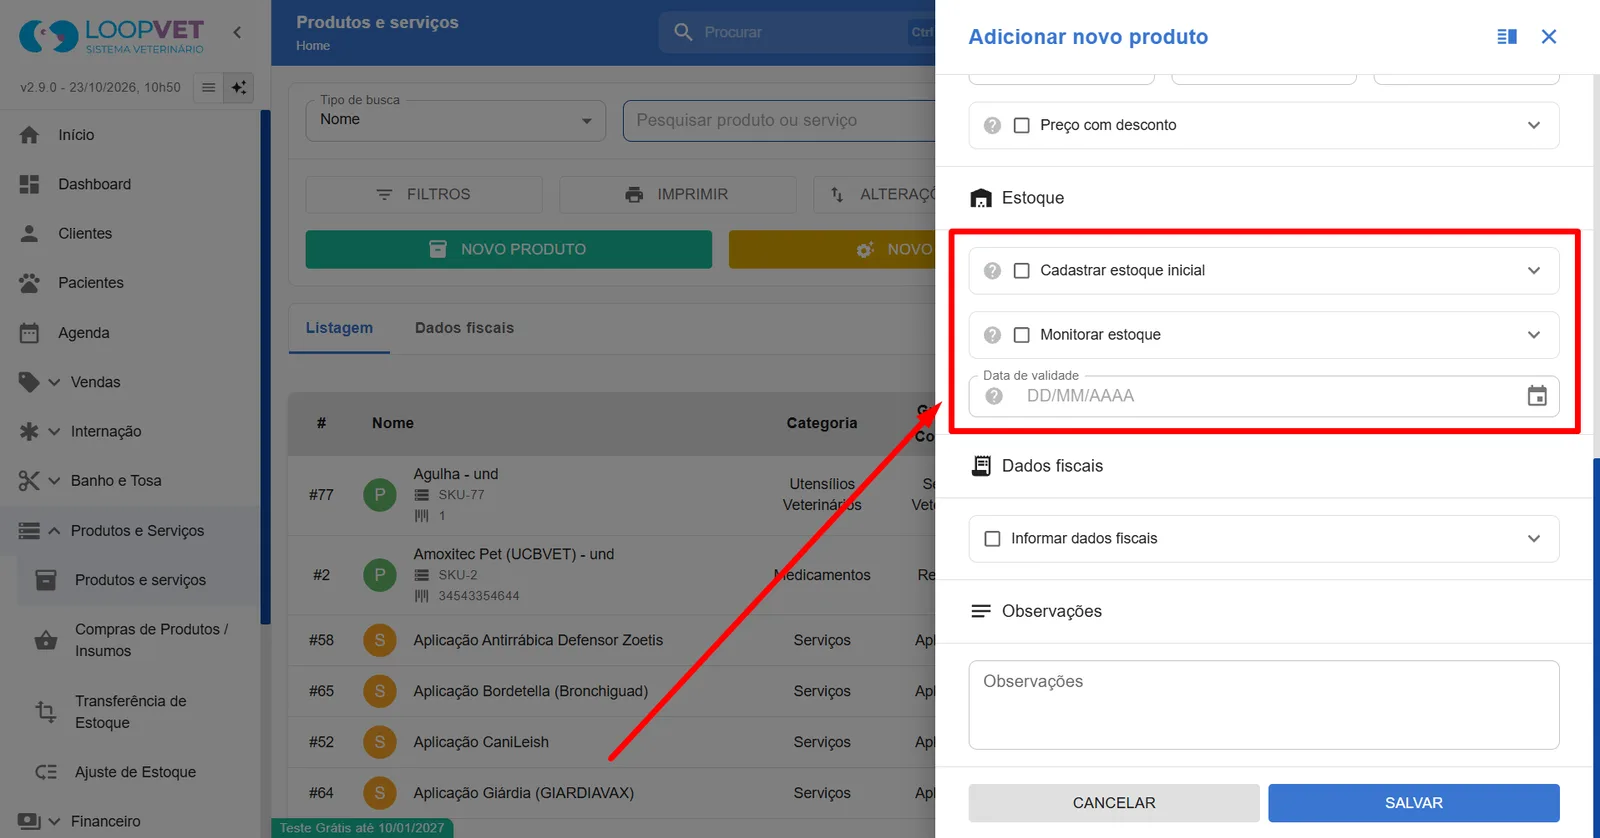Screen dimensions: 1600x838
Task: Open Compras de Produtos / Insumos
Action: tap(151, 640)
